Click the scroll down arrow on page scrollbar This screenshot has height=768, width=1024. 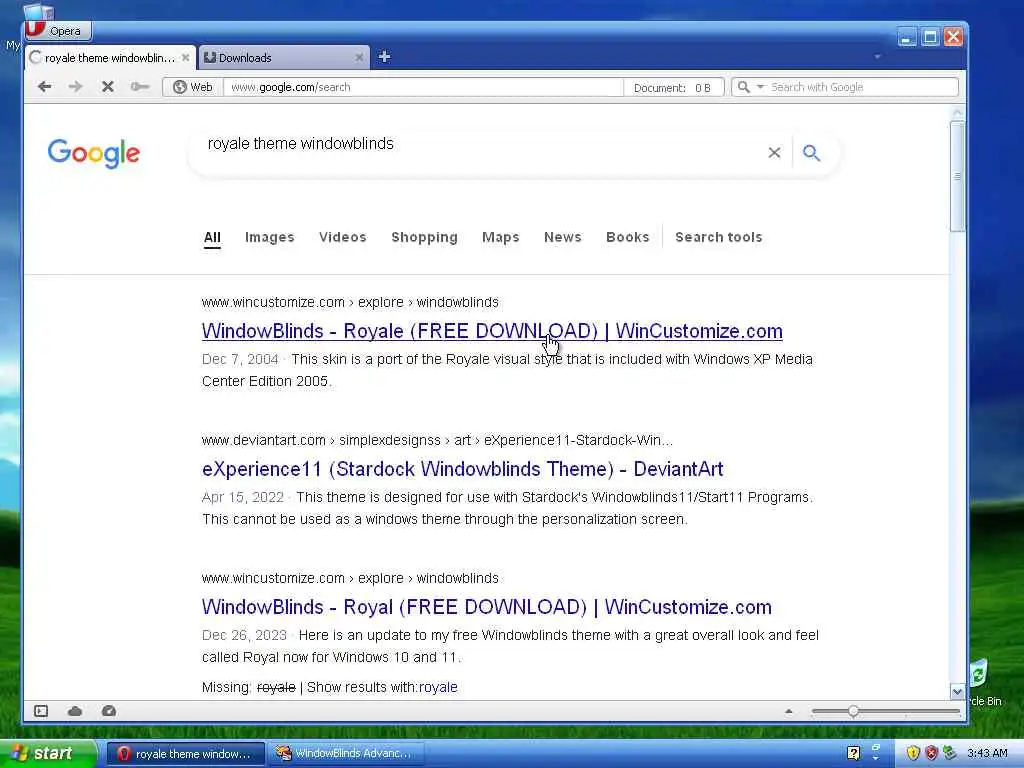tap(957, 691)
